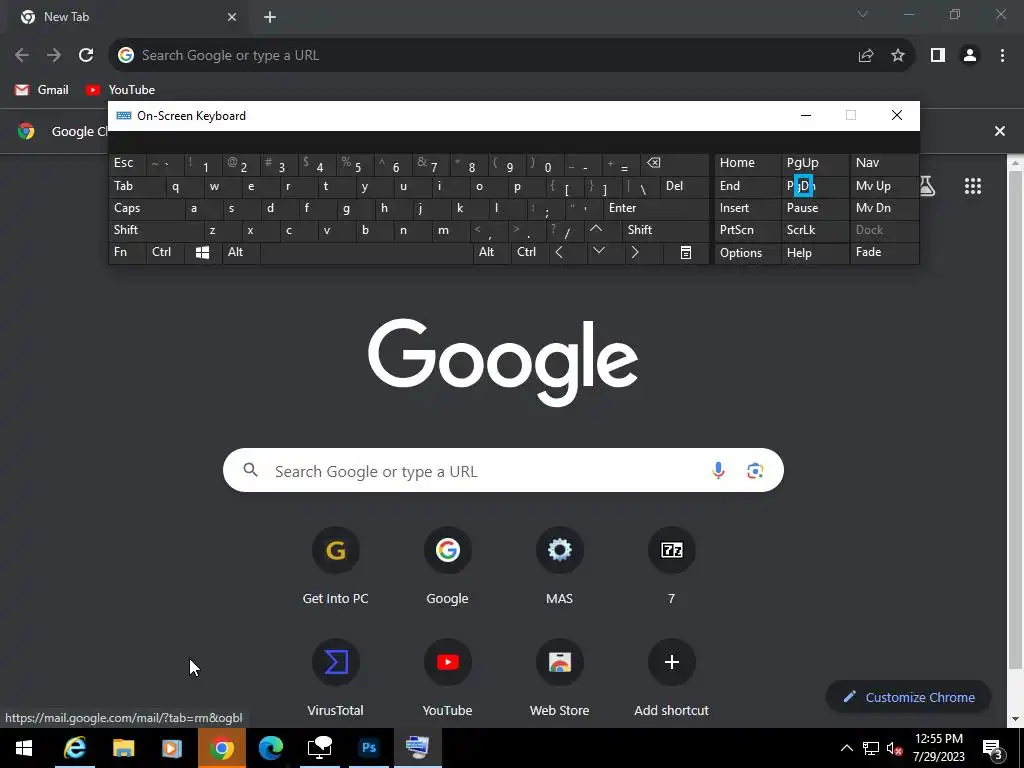Image resolution: width=1024 pixels, height=768 pixels.
Task: Click the Enter key
Action: (656, 208)
